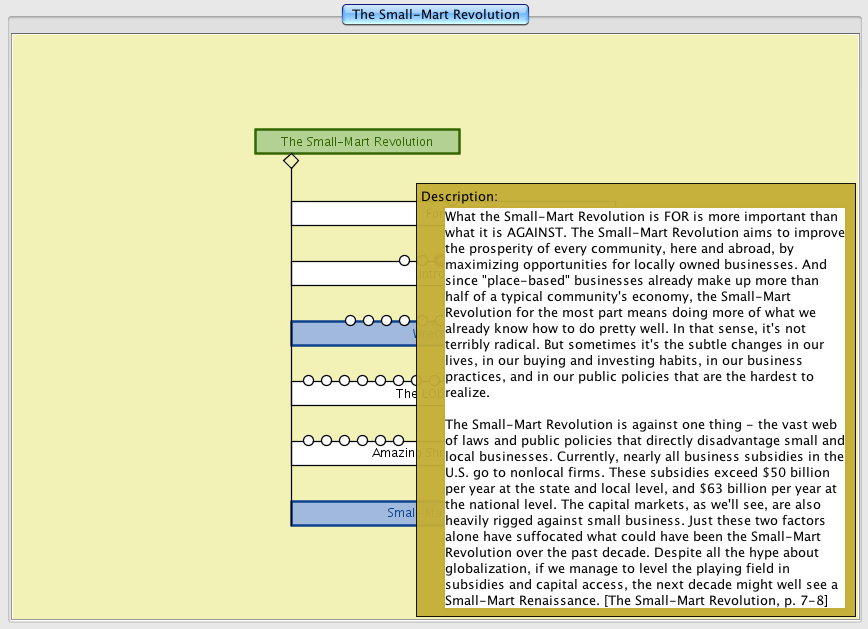The image size is (868, 629).
Task: Click the first circle above the 'The' node
Action: point(309,381)
